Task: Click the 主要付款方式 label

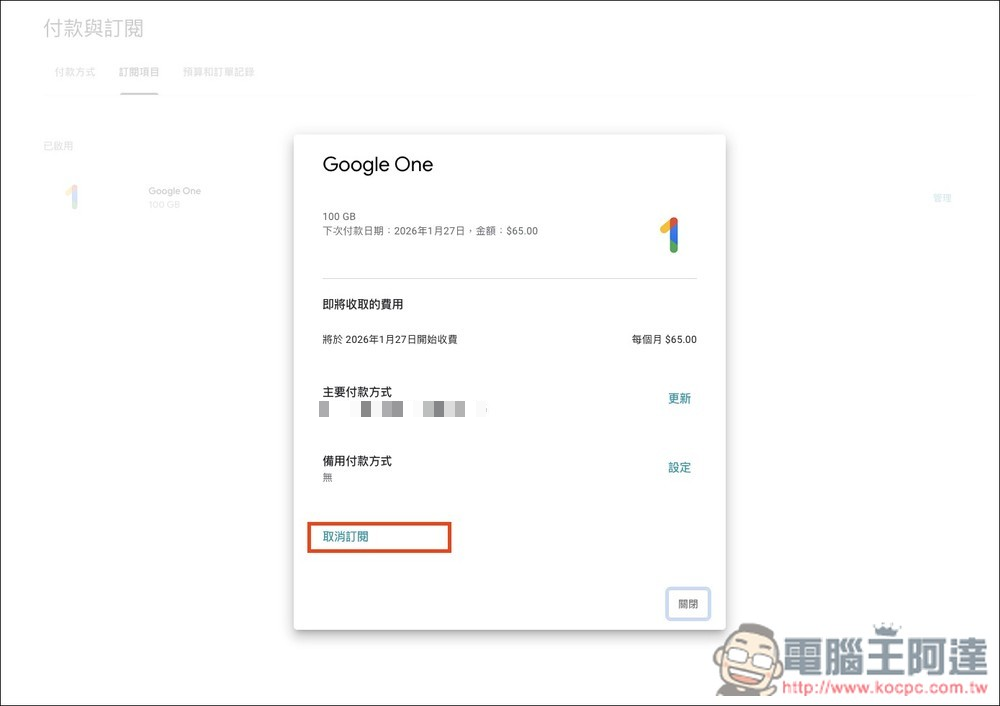Action: coord(357,392)
